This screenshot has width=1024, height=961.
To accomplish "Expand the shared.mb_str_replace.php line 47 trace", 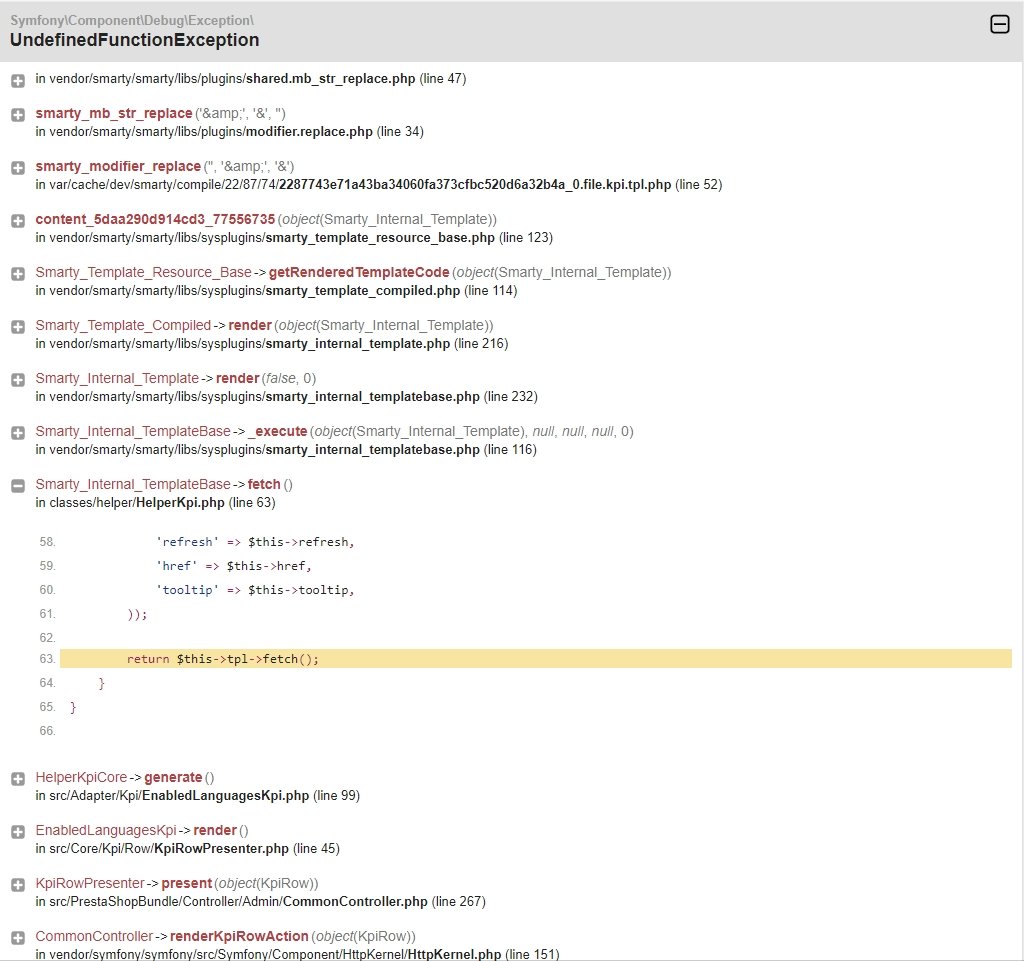I will point(18,81).
